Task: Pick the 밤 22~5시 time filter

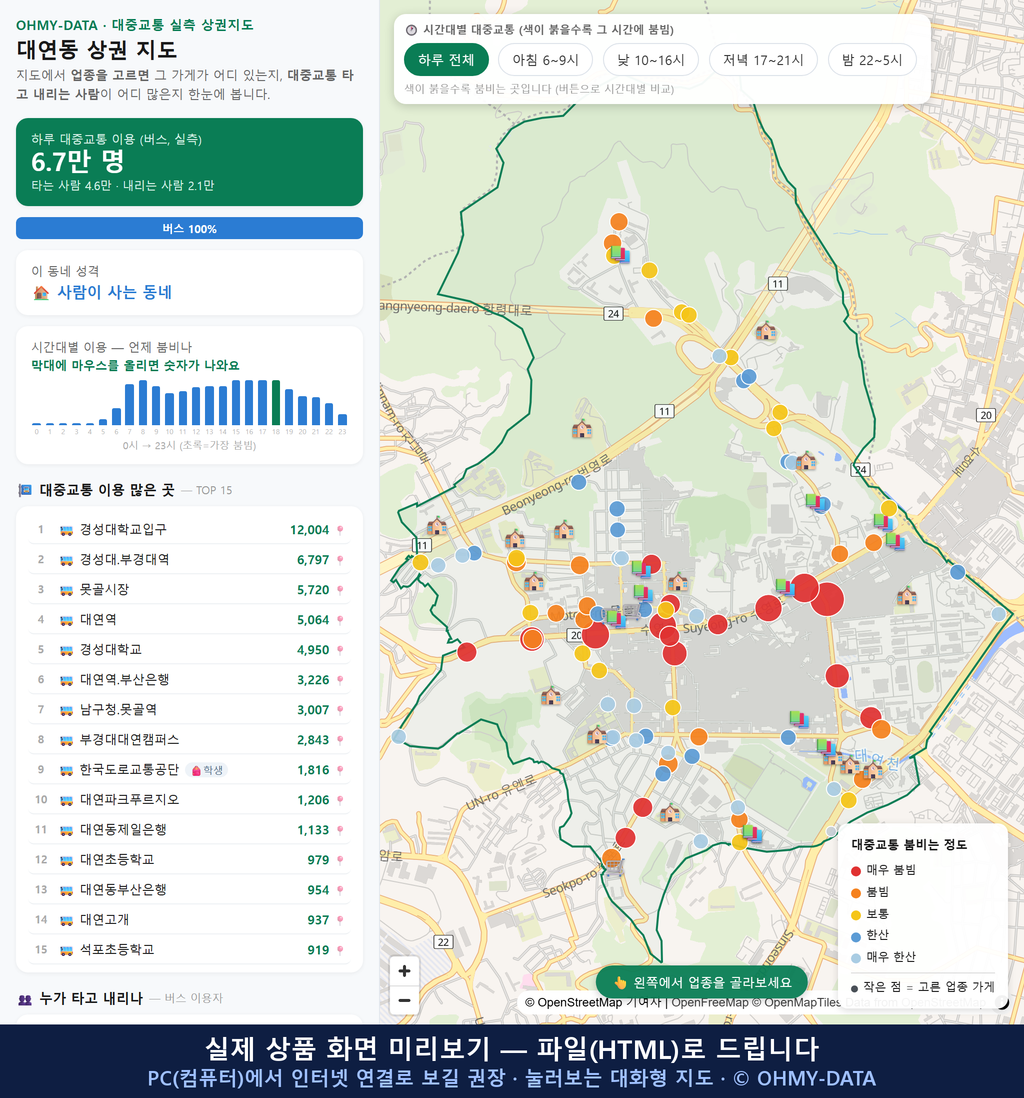Action: [x=872, y=60]
